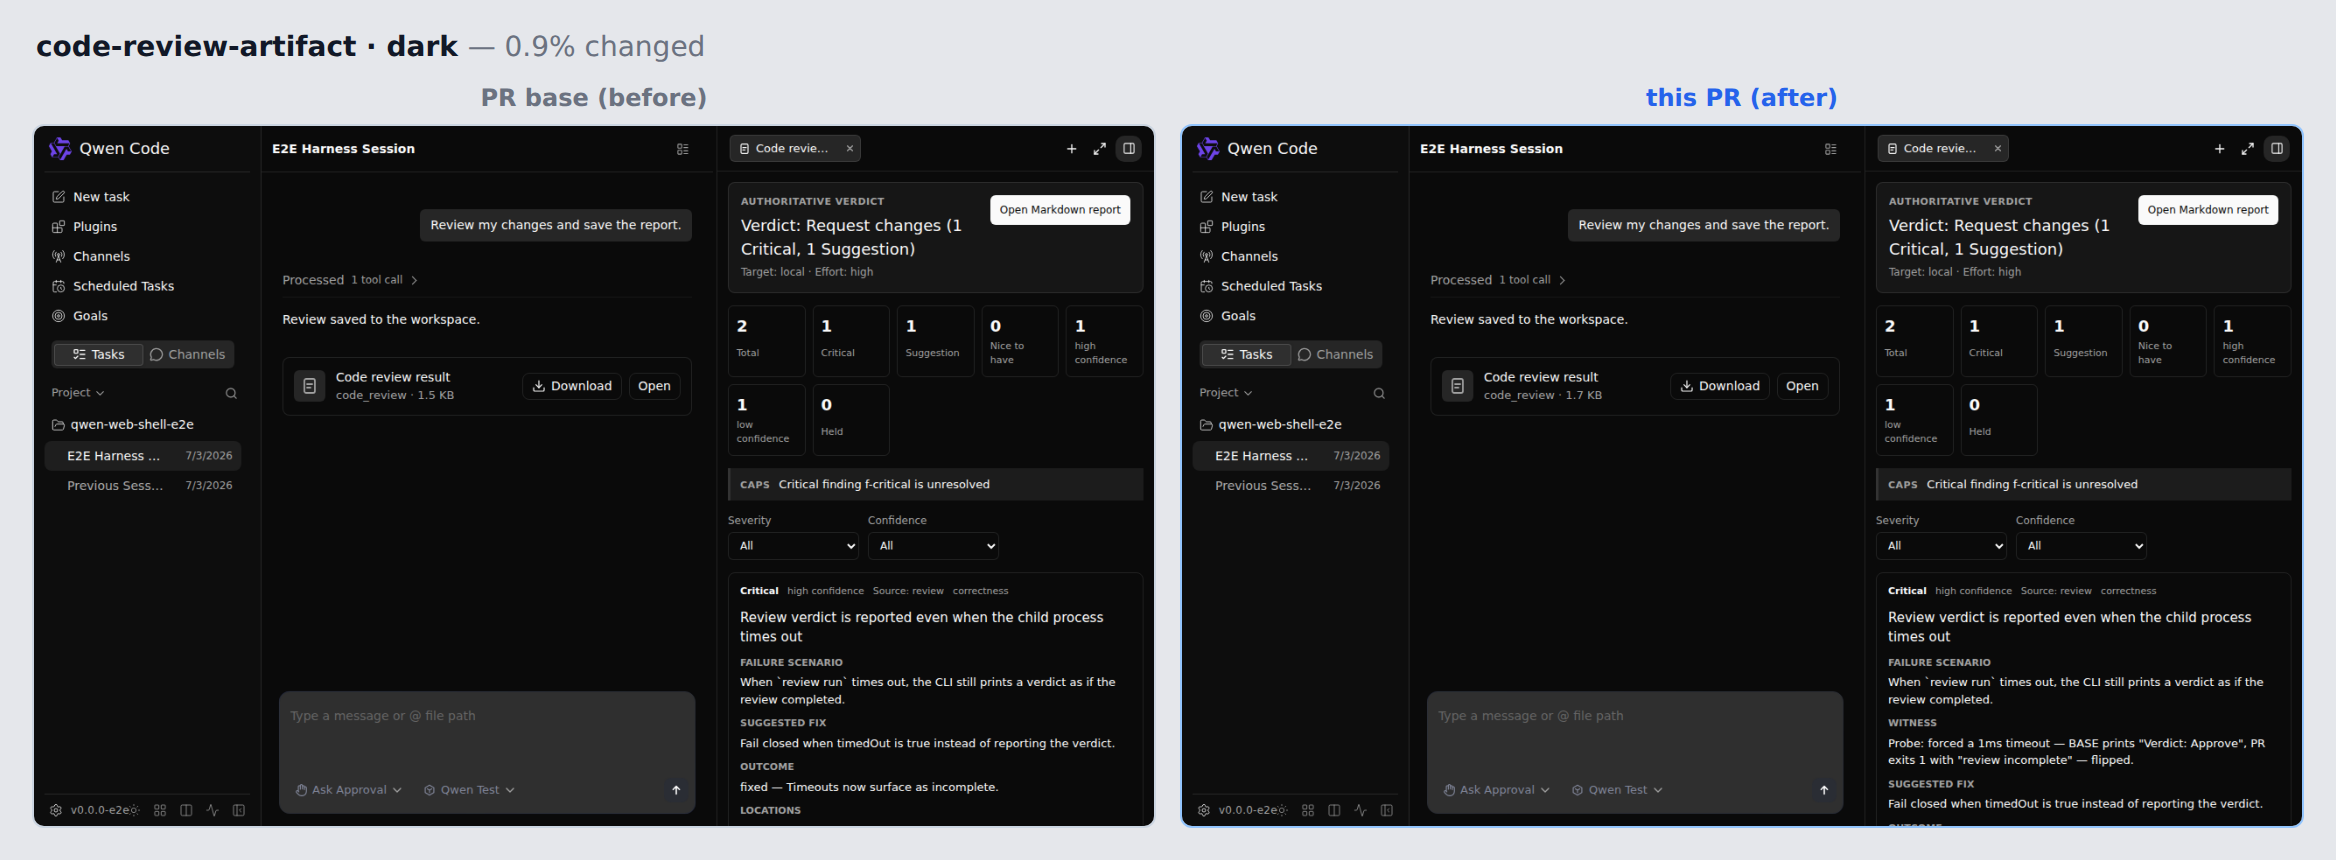The height and width of the screenshot is (860, 2336).
Task: Open the Severity dropdown in before panel
Action: tap(794, 546)
